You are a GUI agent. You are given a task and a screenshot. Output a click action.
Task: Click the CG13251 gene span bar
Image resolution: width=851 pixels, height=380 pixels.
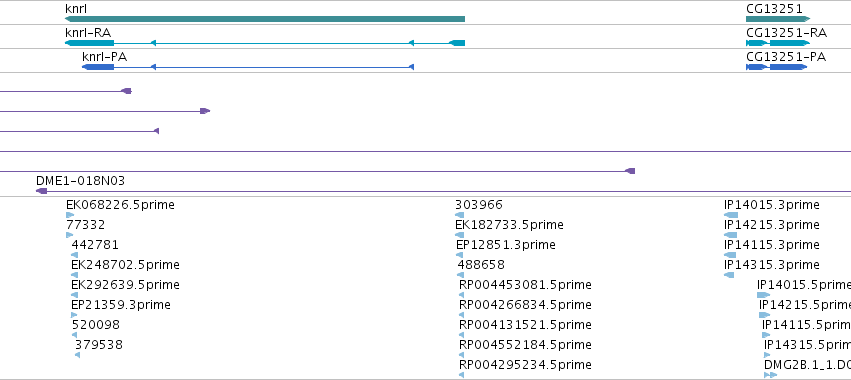[x=778, y=19]
